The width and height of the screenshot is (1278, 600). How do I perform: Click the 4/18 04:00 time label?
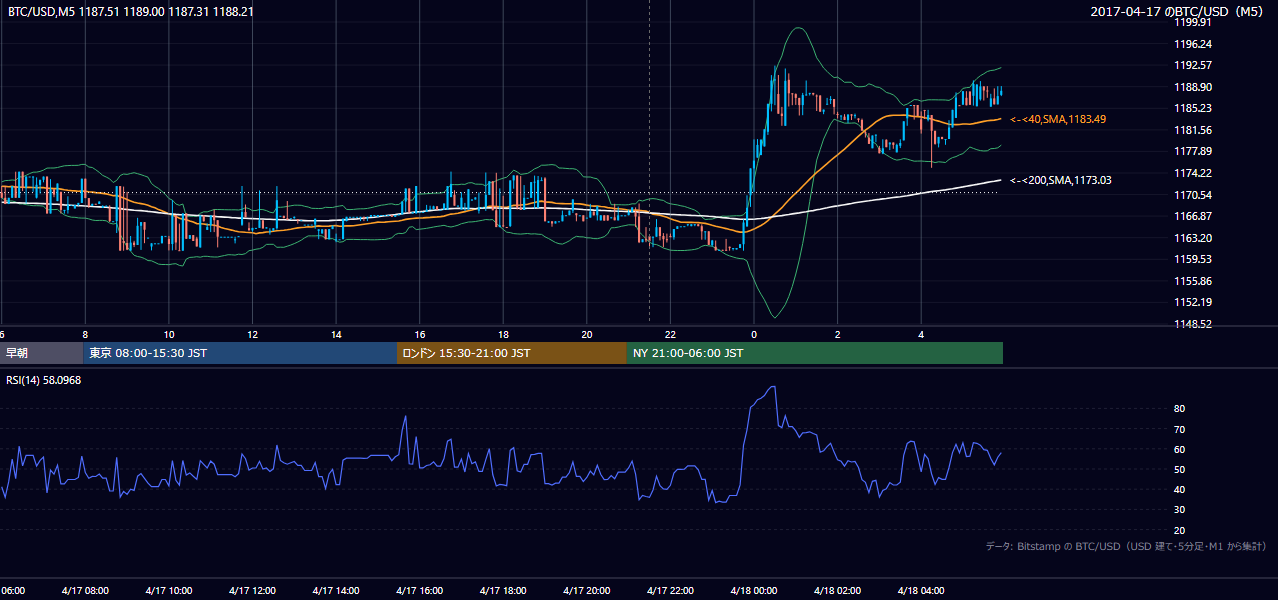[x=921, y=591]
